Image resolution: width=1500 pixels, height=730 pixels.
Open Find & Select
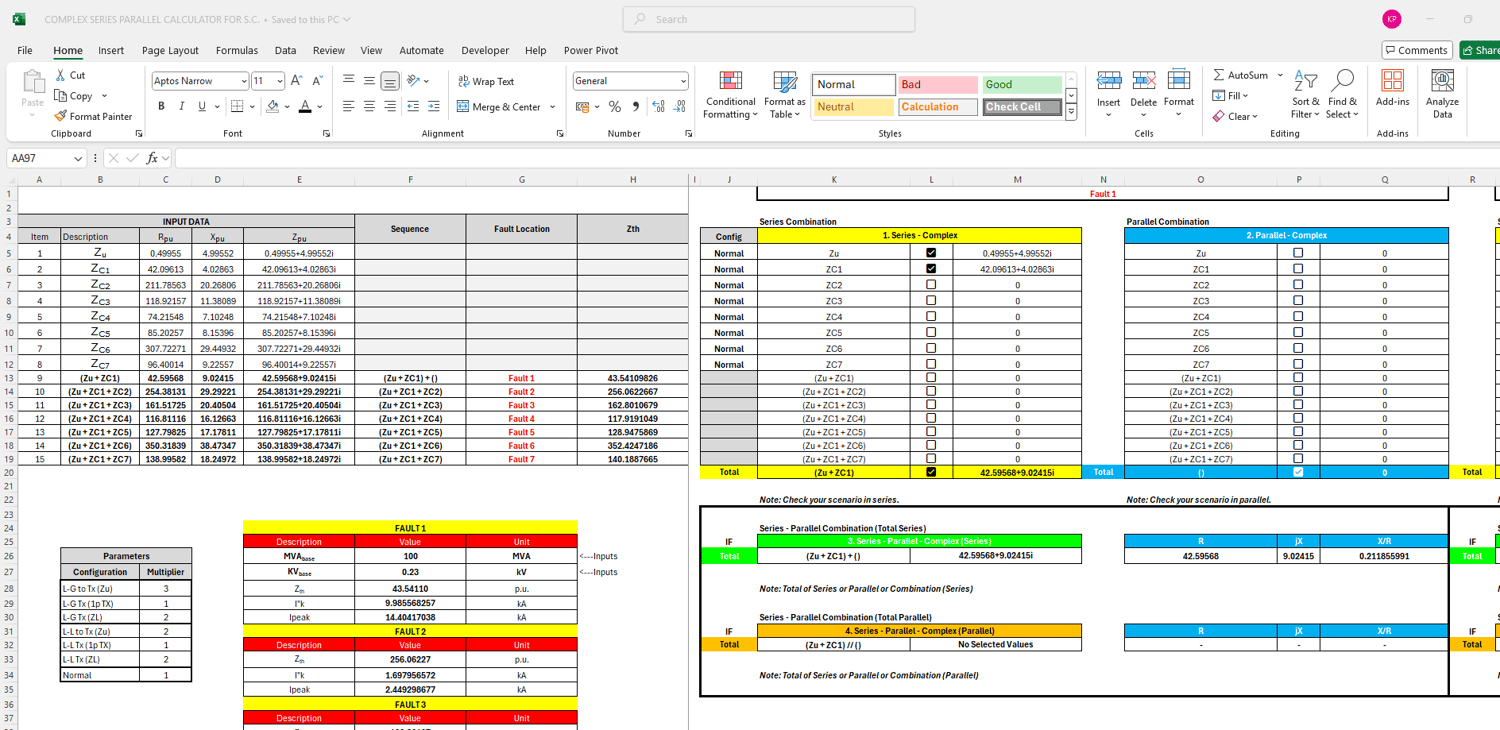coord(1343,94)
